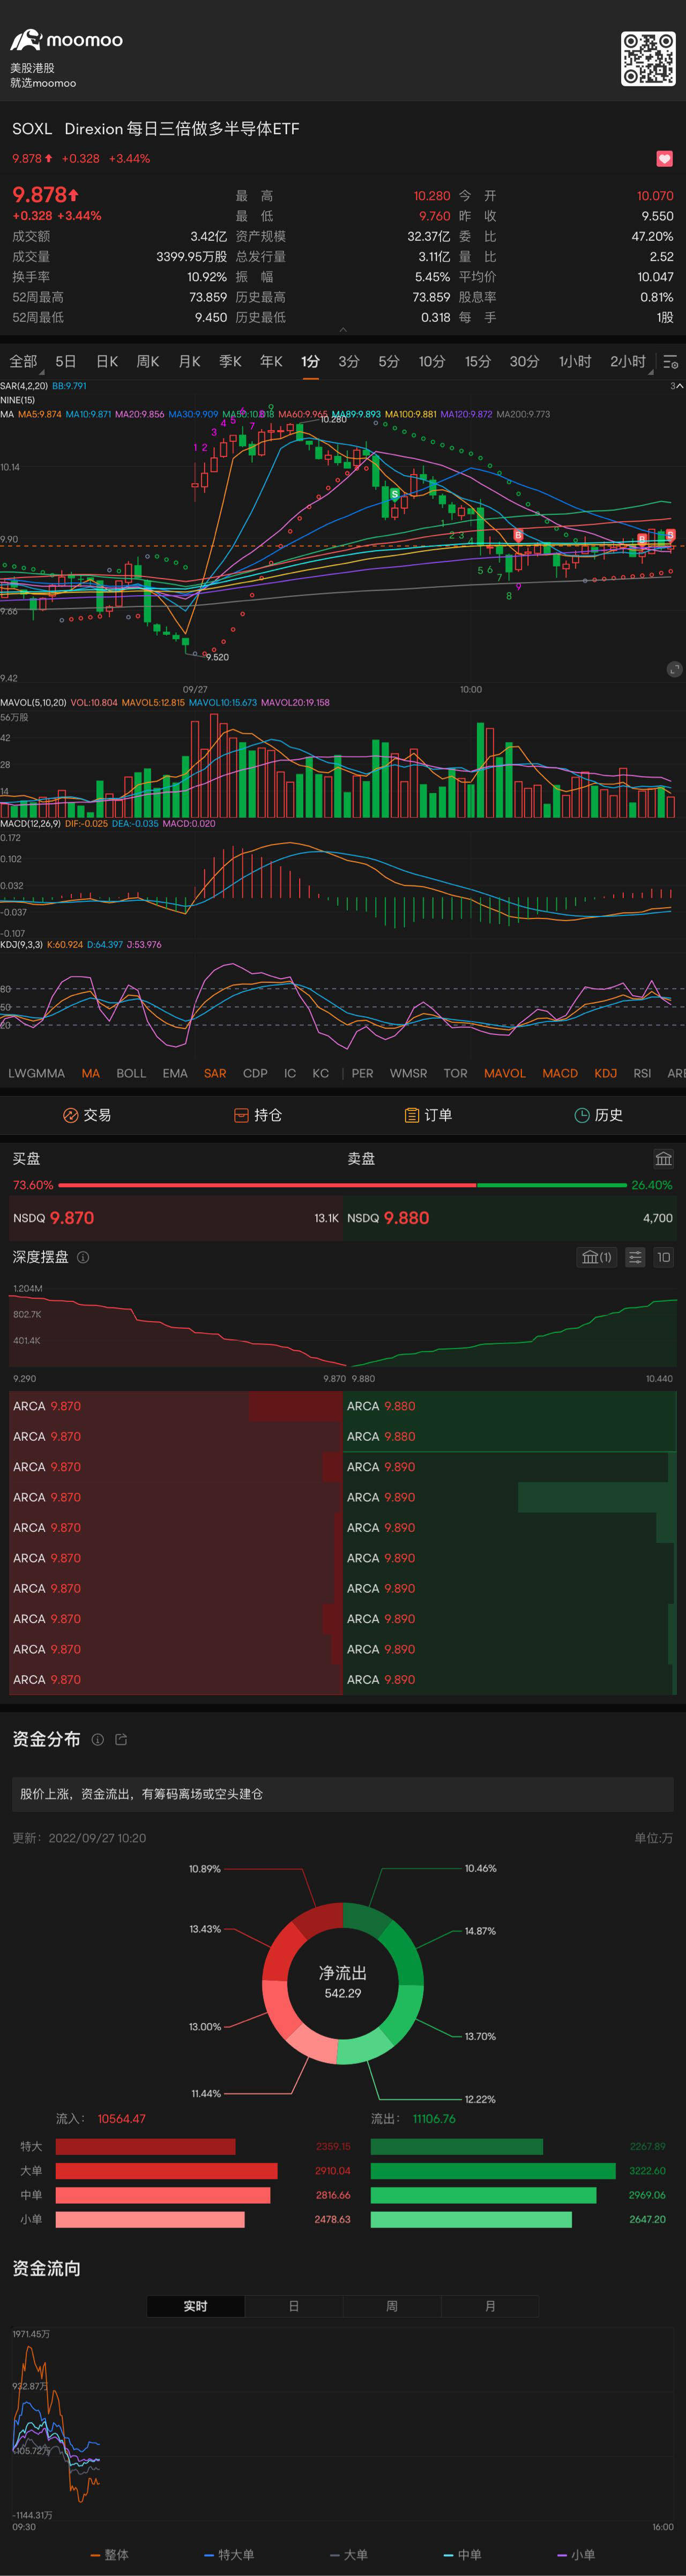The width and height of the screenshot is (686, 2576).
Task: Toggle the MACD indicator
Action: pos(560,1073)
